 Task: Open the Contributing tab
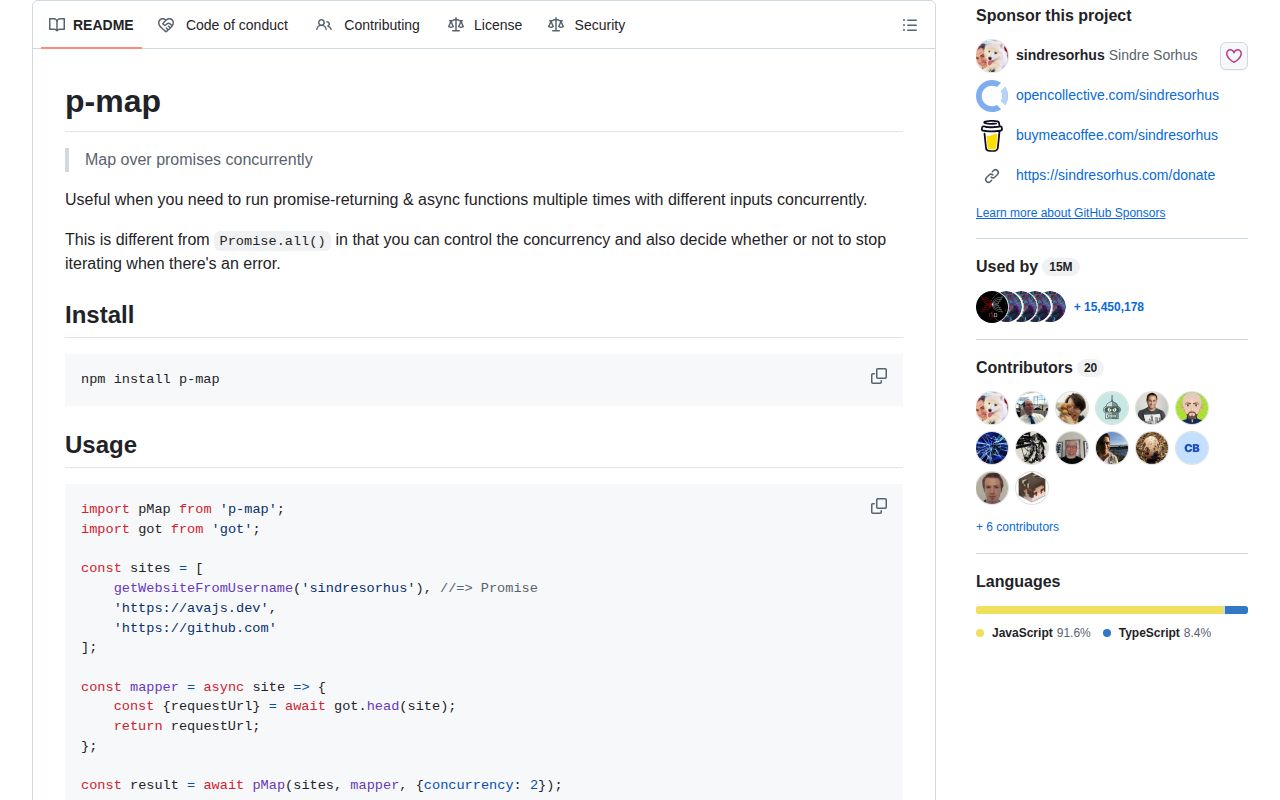(368, 25)
